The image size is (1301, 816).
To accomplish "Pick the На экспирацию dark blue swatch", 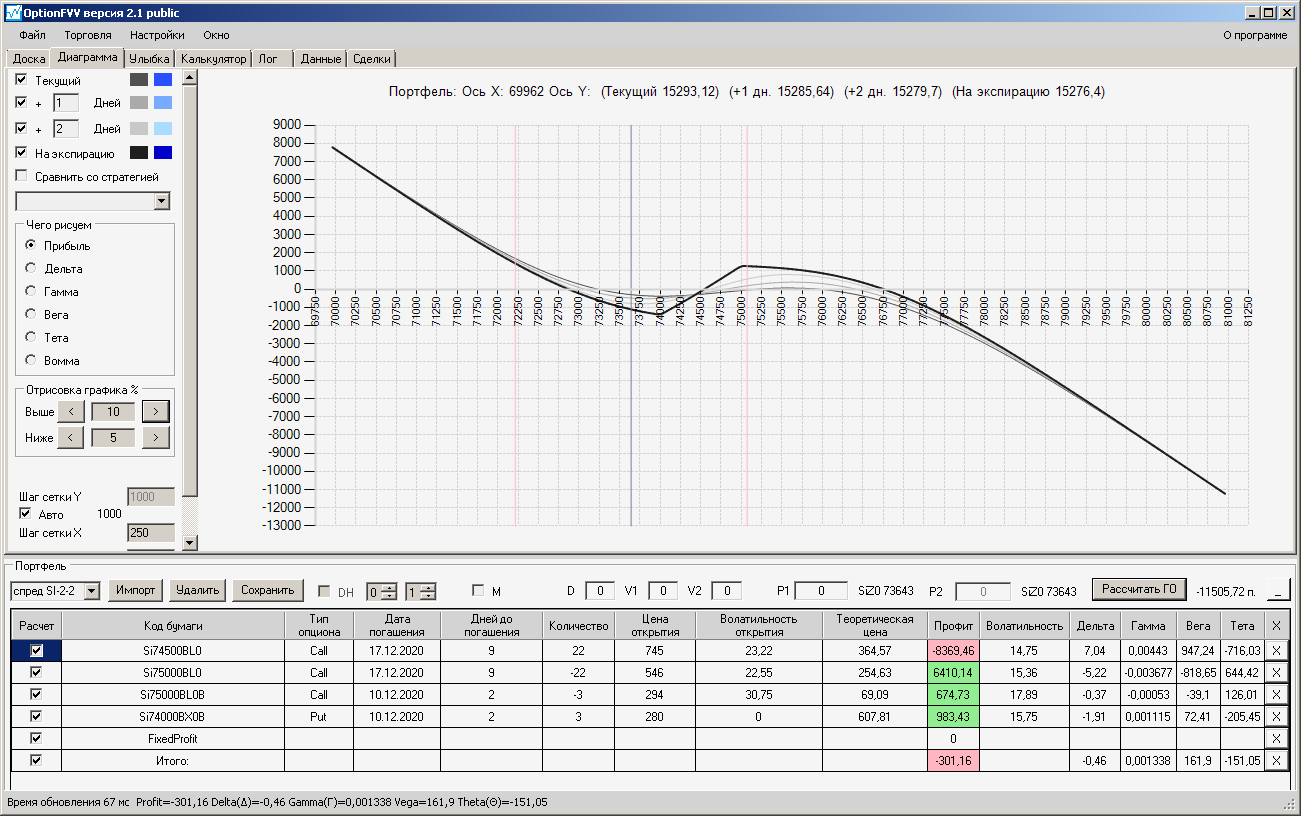I will coord(163,153).
